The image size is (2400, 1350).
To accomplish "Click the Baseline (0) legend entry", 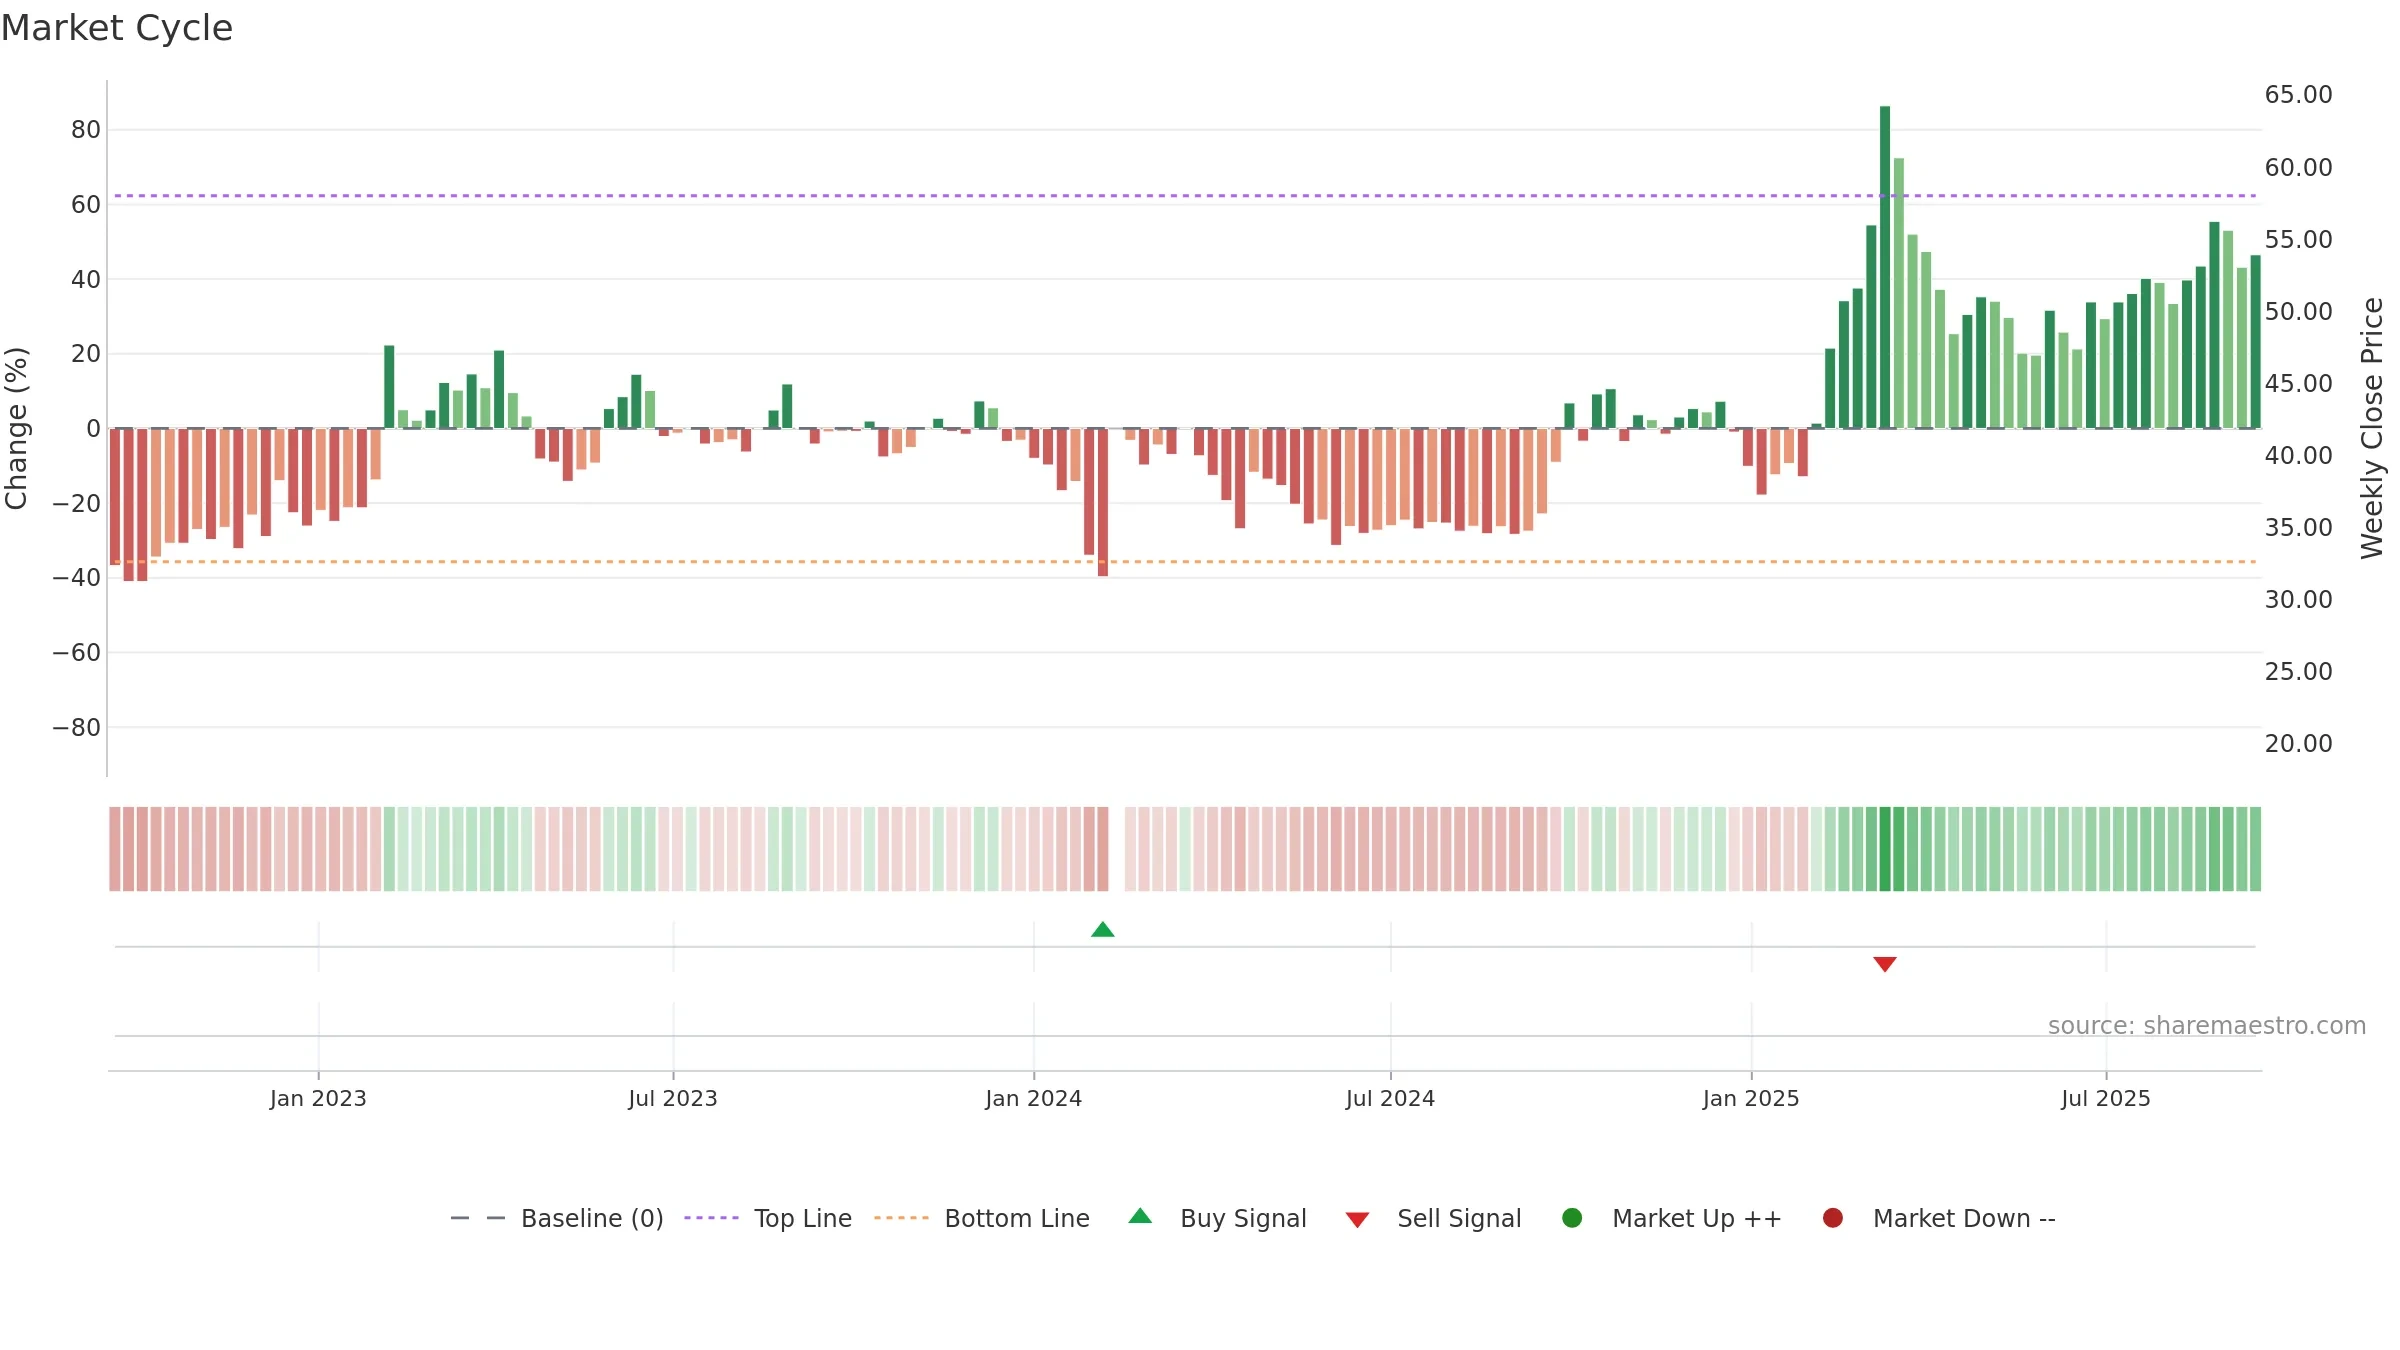I will point(557,1218).
